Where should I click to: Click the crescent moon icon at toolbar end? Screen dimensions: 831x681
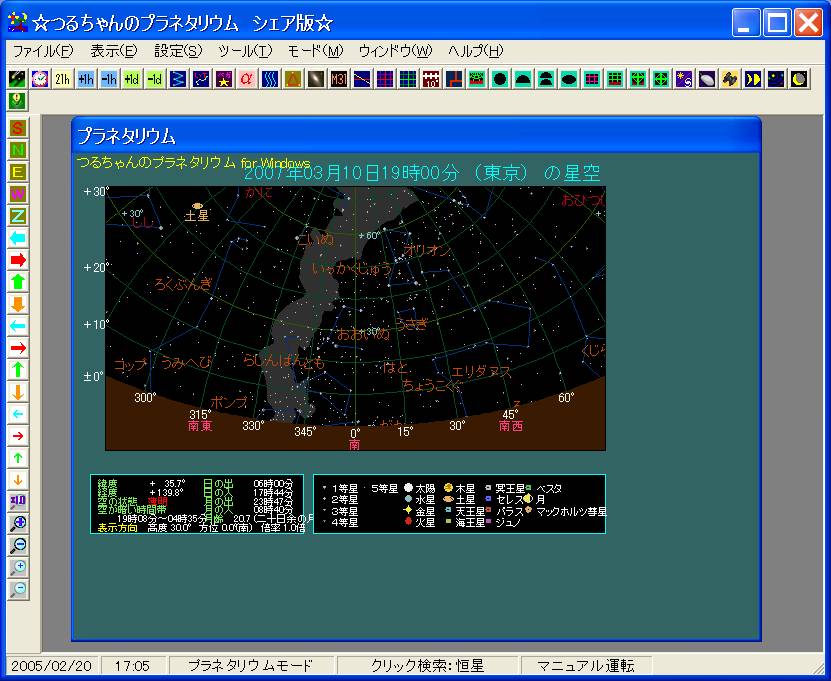click(798, 79)
